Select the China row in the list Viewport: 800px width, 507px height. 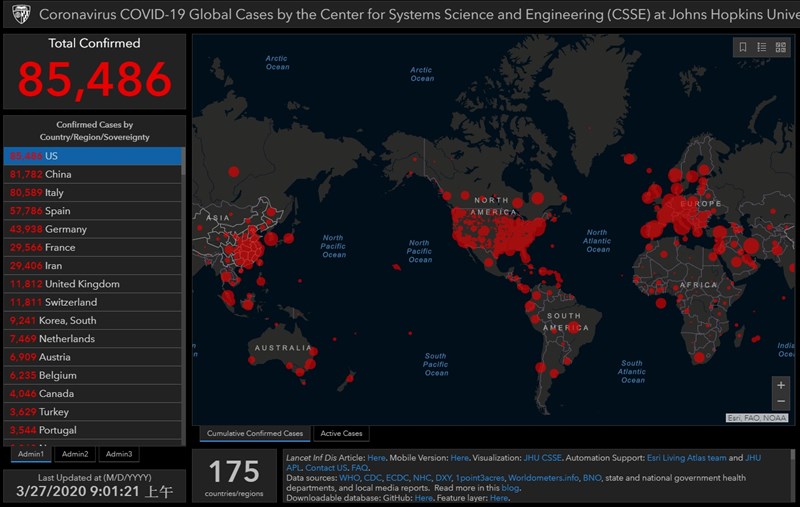[92, 174]
